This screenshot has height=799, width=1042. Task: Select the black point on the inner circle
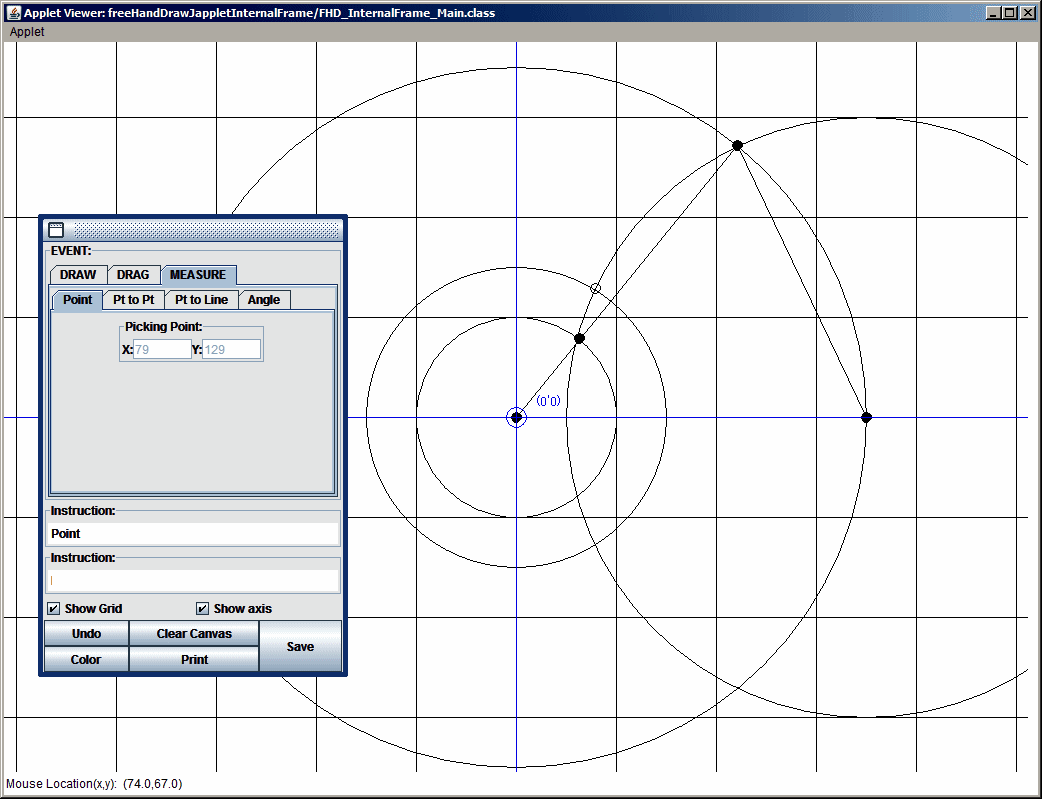click(x=579, y=338)
